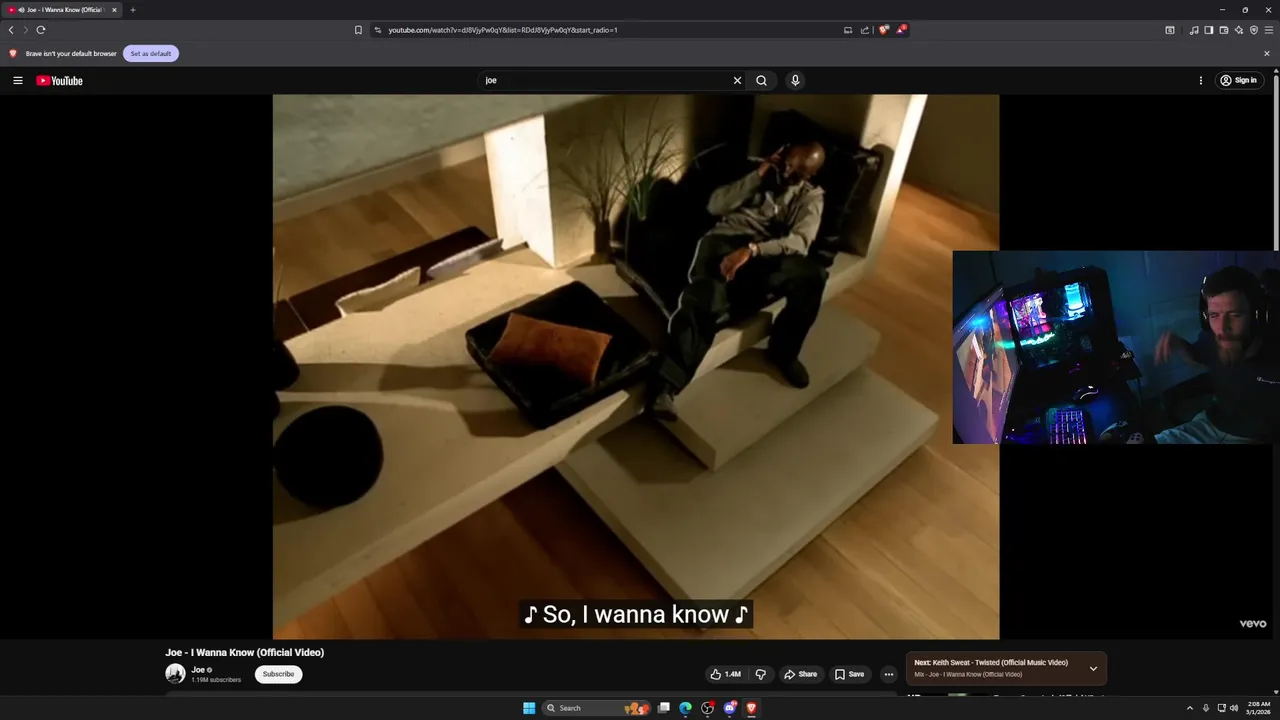Screen dimensions: 1280x720
Task: Go to the YouTube home logo
Action: [x=60, y=81]
